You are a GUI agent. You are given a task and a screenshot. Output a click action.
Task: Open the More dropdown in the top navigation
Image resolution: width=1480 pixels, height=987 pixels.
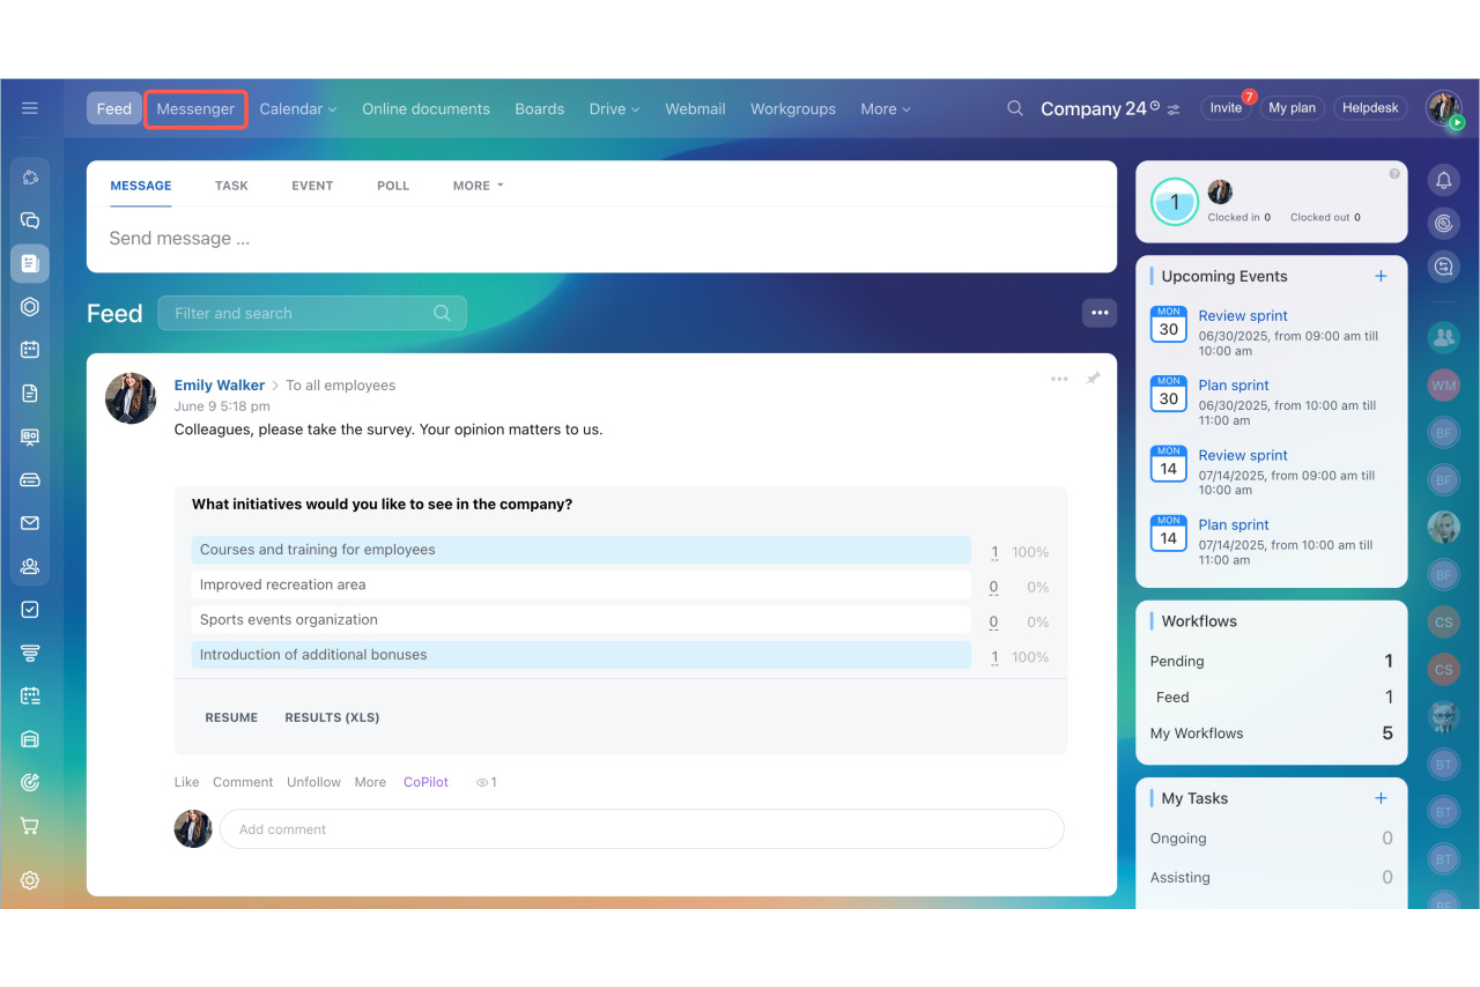tap(883, 109)
